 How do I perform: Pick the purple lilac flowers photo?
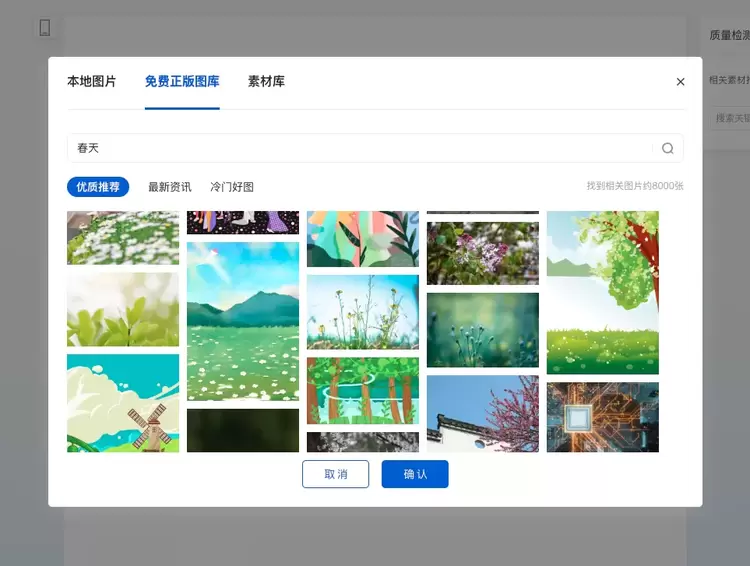point(482,253)
